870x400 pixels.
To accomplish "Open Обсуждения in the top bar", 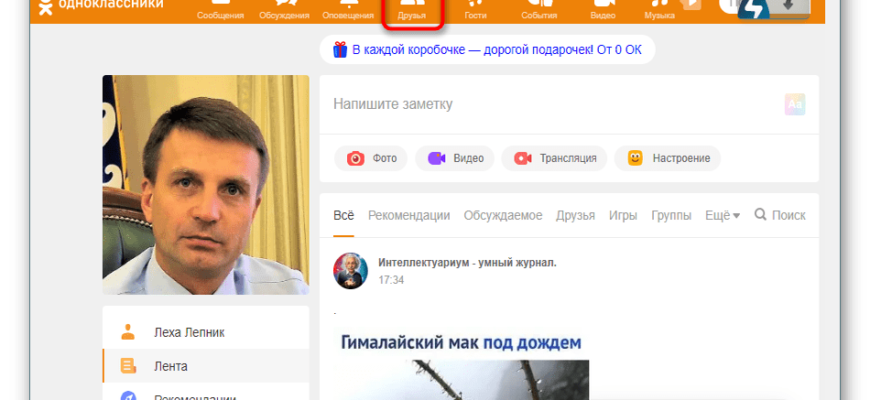I will pyautogui.click(x=284, y=10).
